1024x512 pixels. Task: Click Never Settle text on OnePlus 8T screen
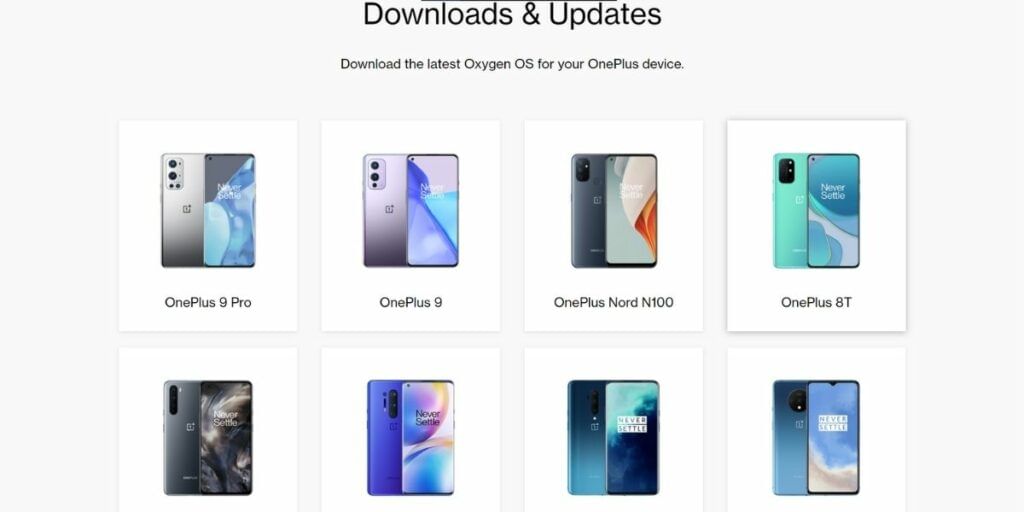coord(833,191)
